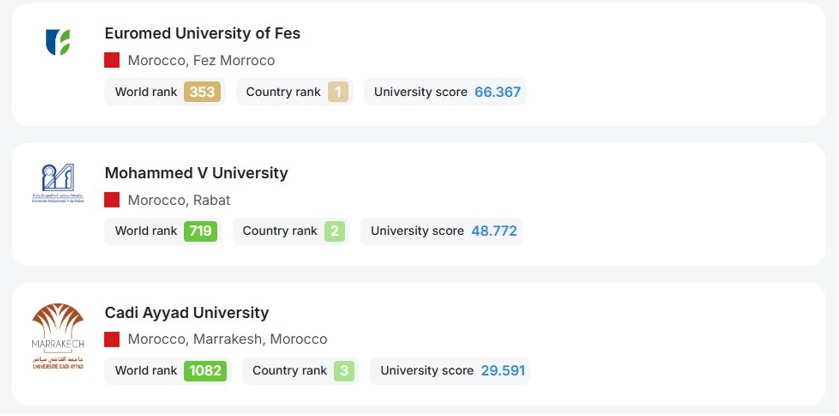Click the world rank 719 badge
Viewport: 839px width, 416px height.
pos(201,231)
